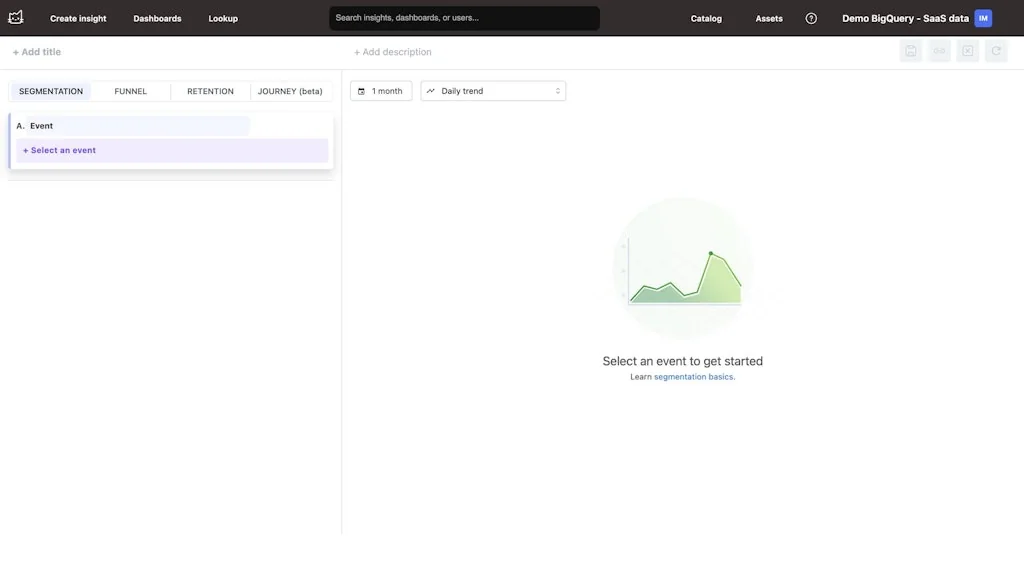Open the 1 month date range picker
This screenshot has width=1024, height=580.
[381, 91]
